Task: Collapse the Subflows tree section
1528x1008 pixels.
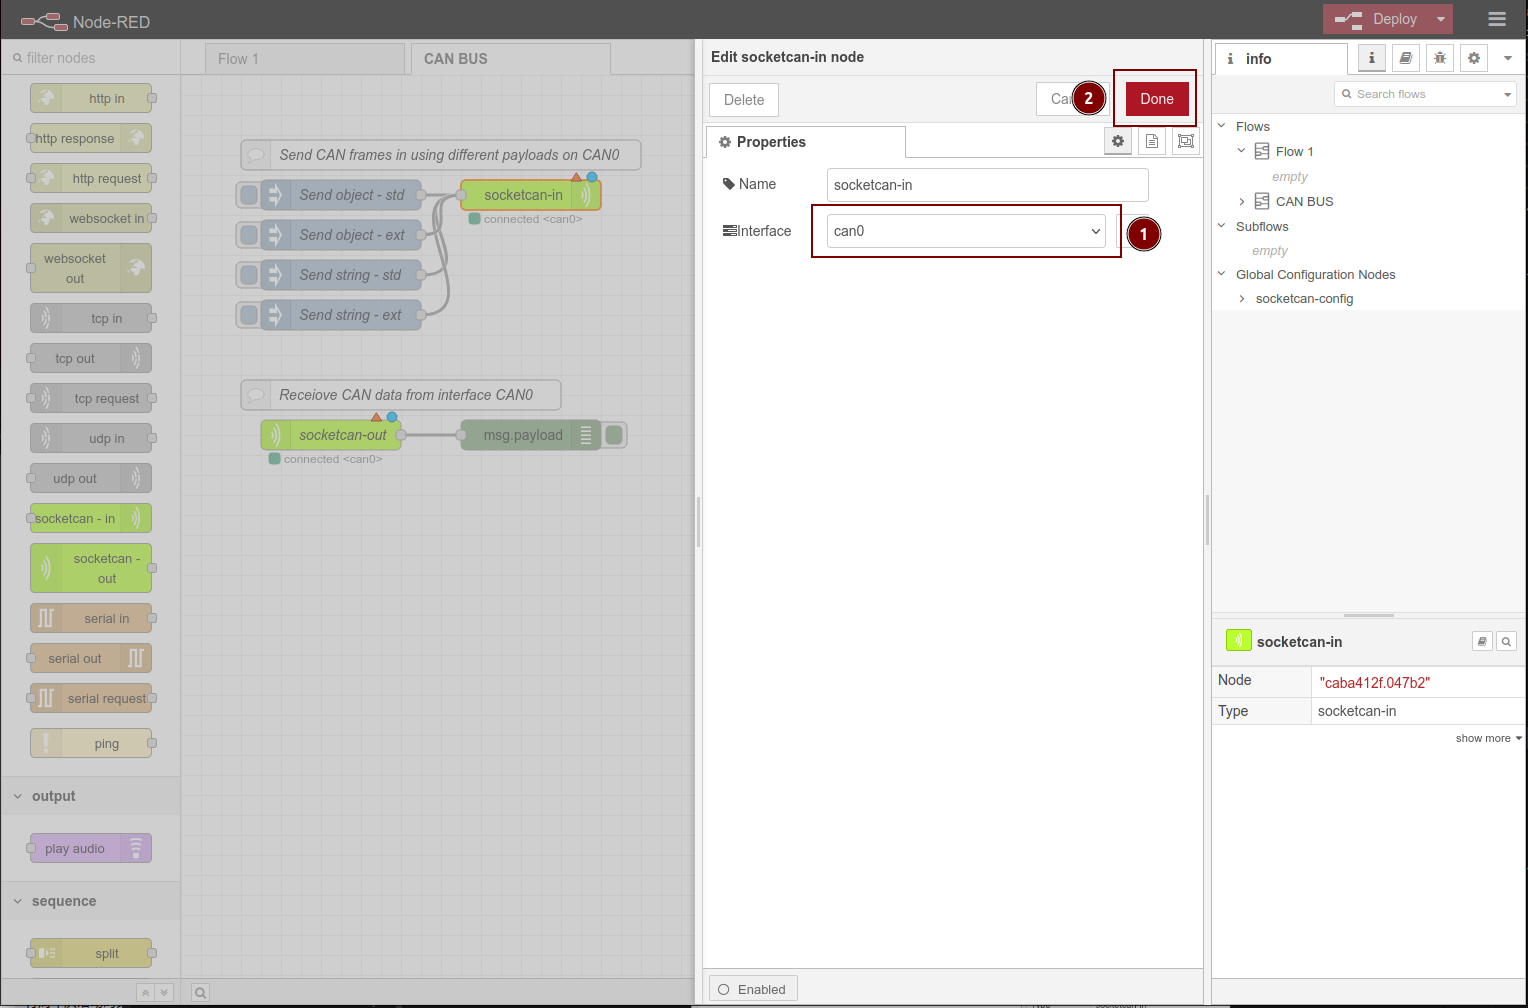Action: pos(1221,226)
